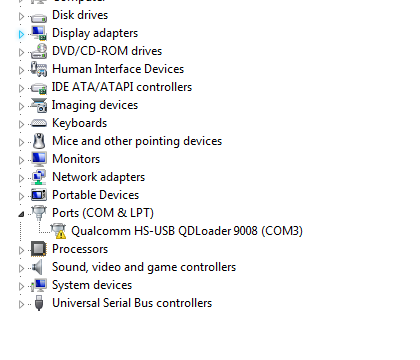Image resolution: width=420 pixels, height=360 pixels.
Task: Expand the System devices node arrow
Action: pos(21,286)
